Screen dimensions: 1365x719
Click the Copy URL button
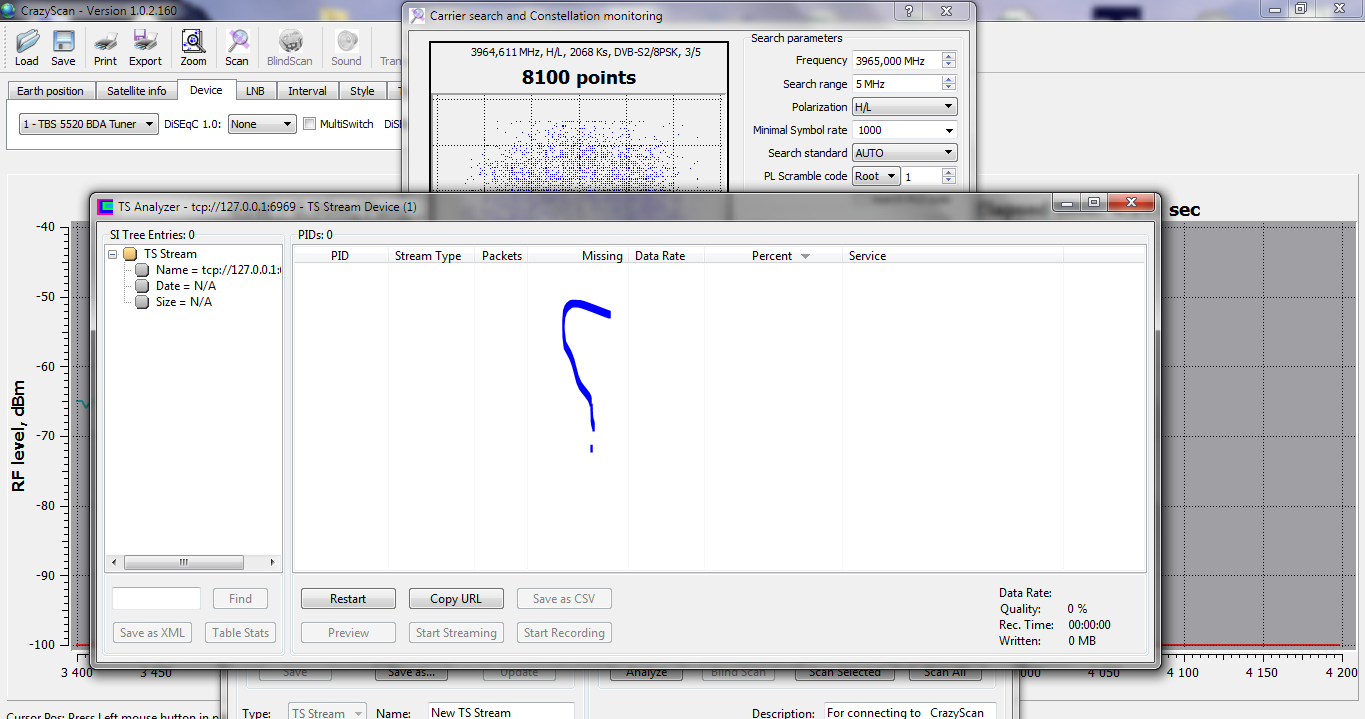pos(456,599)
